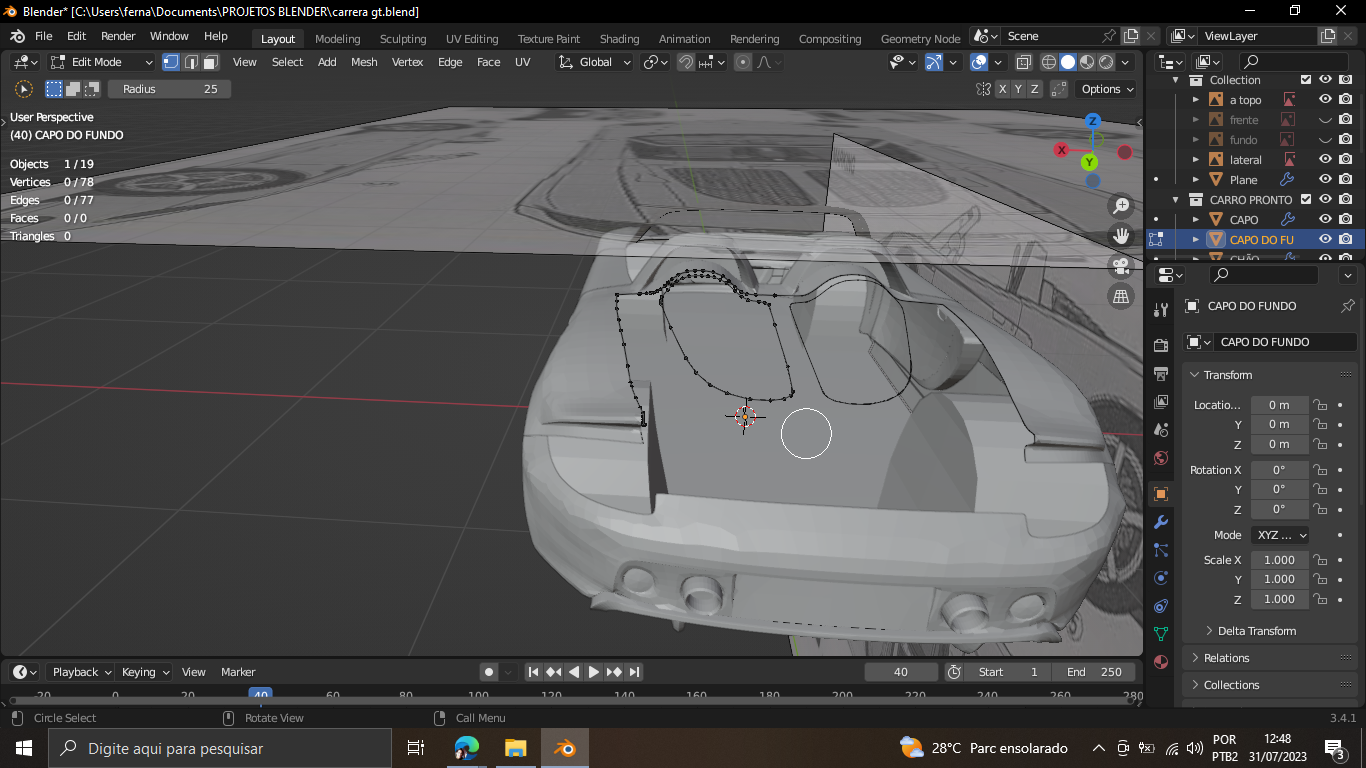Viewport: 1366px width, 768px height.
Task: Click the zoom magnifier viewport gizmo
Action: [1121, 205]
